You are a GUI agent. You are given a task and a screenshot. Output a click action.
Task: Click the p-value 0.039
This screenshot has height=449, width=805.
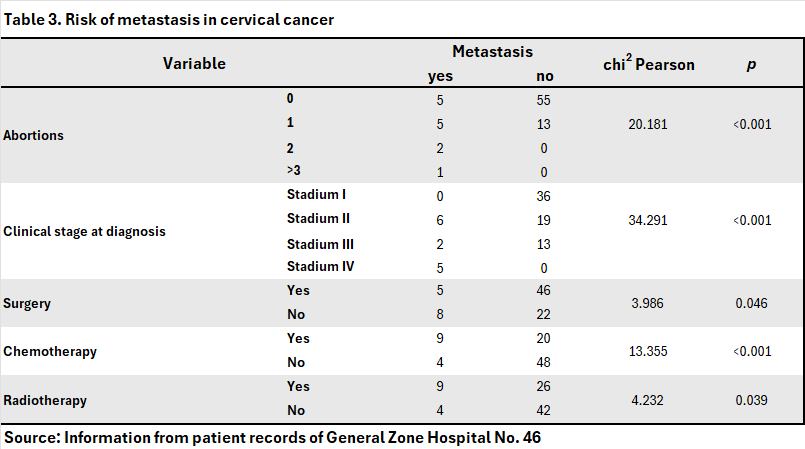[750, 399]
